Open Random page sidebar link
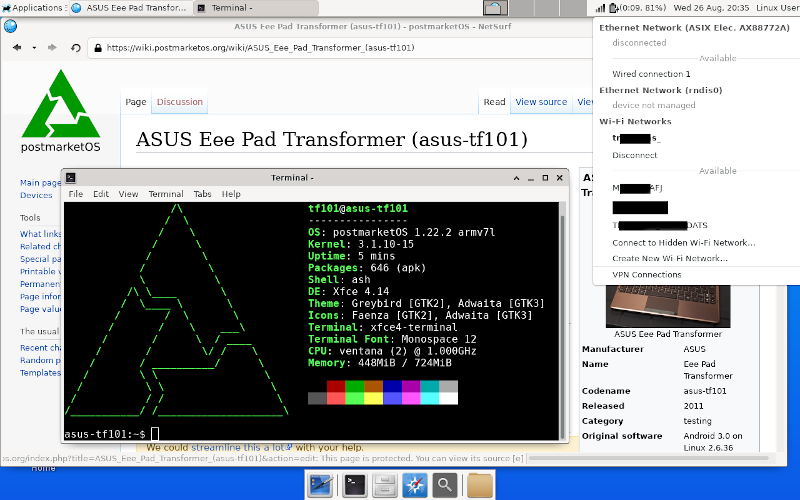The height and width of the screenshot is (500, 800). click(x=40, y=360)
